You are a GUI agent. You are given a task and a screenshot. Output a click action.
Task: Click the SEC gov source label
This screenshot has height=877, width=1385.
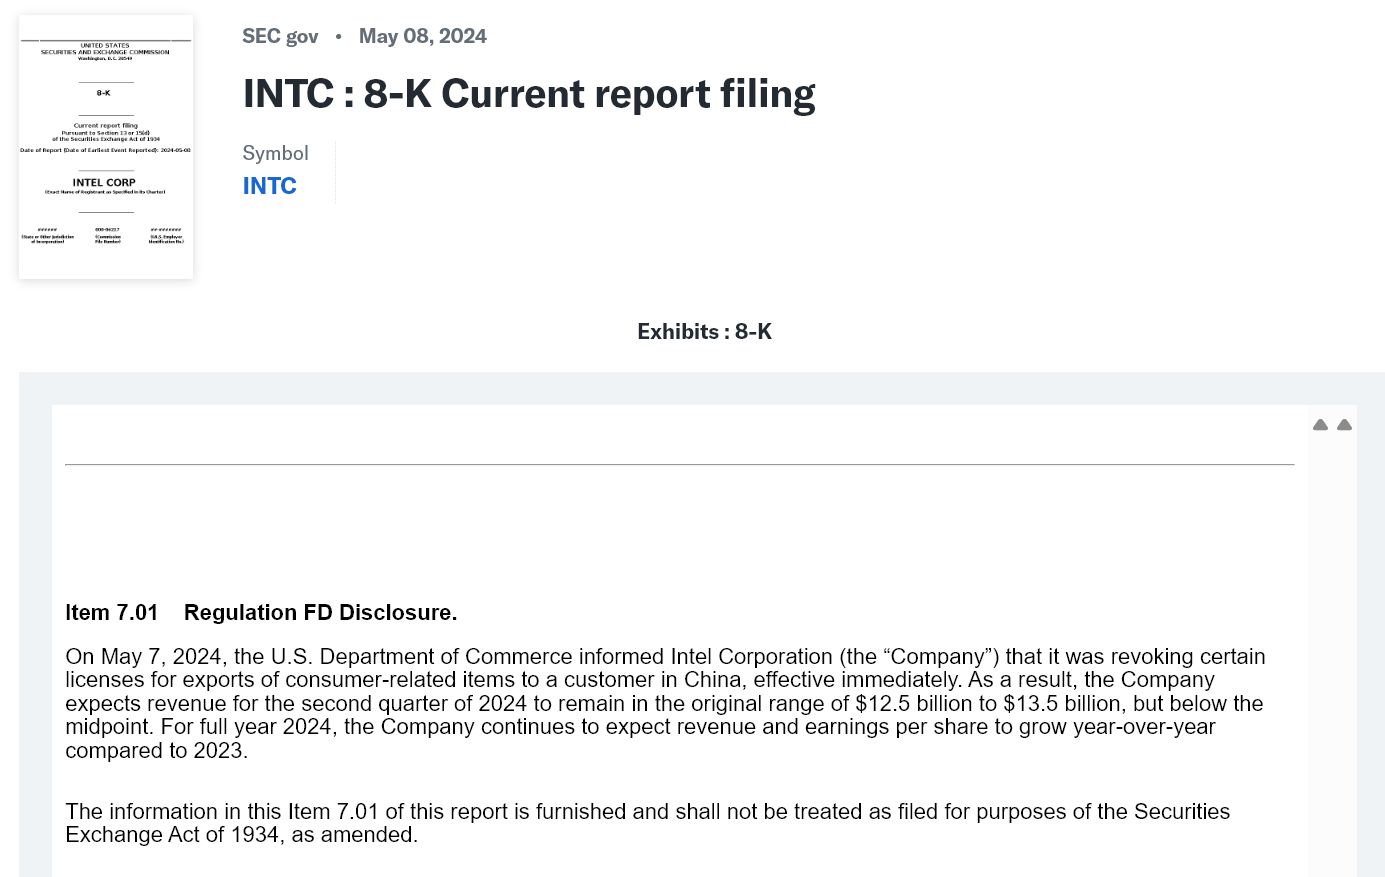click(x=280, y=36)
